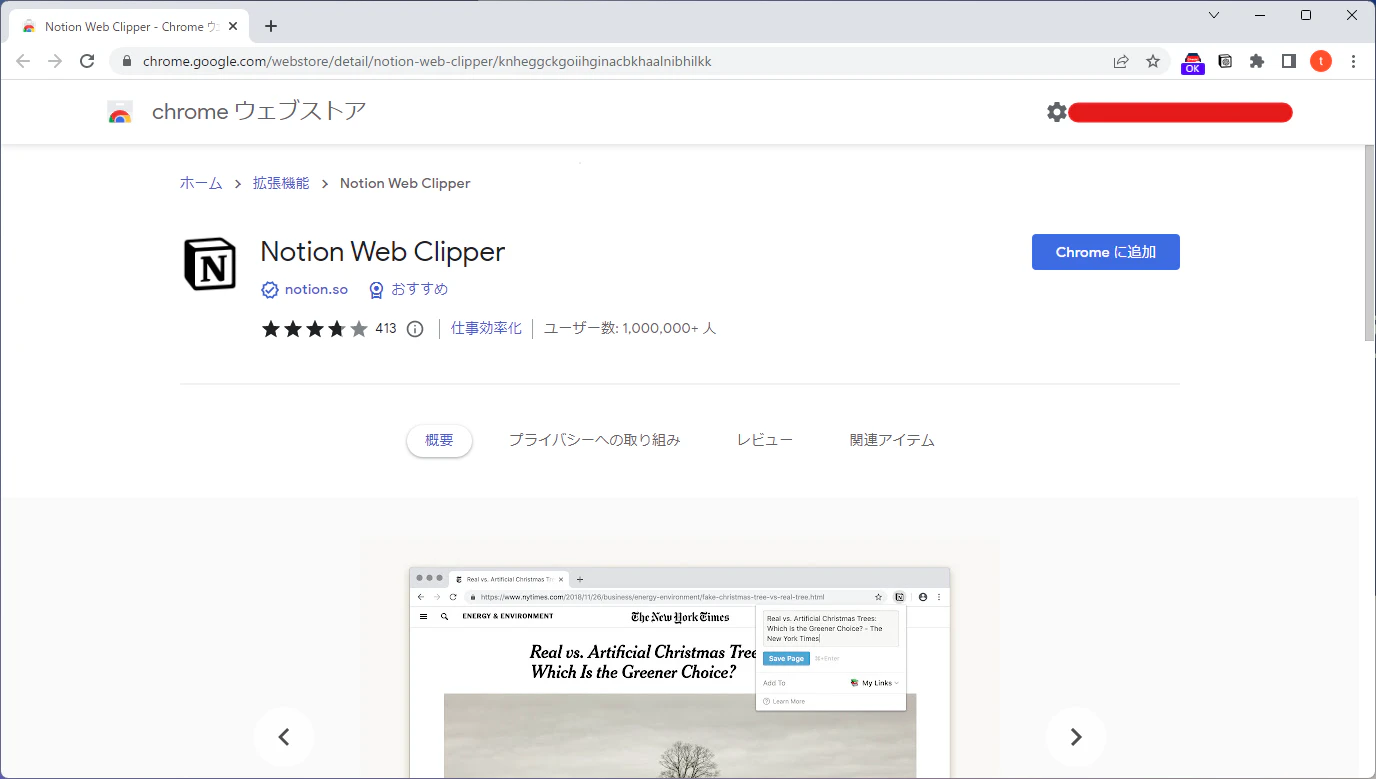Click the rating info circle icon
Image resolution: width=1376 pixels, height=779 pixels.
[415, 329]
